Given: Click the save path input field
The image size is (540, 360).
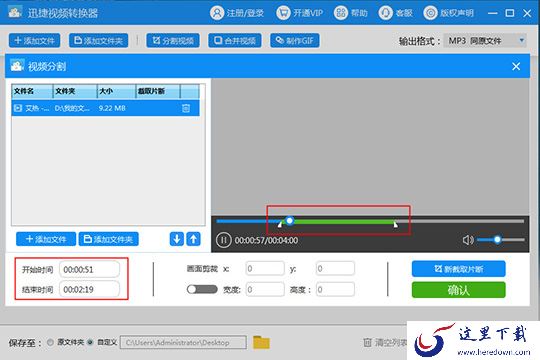Looking at the screenshot, I should tap(183, 342).
